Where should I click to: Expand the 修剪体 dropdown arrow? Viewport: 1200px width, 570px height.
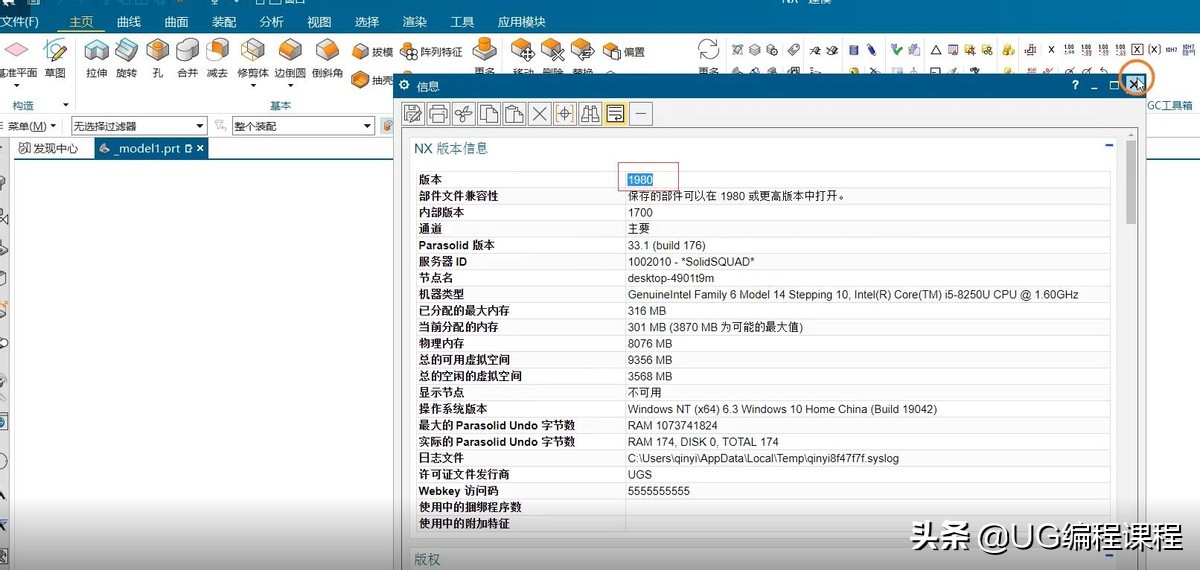[x=252, y=86]
